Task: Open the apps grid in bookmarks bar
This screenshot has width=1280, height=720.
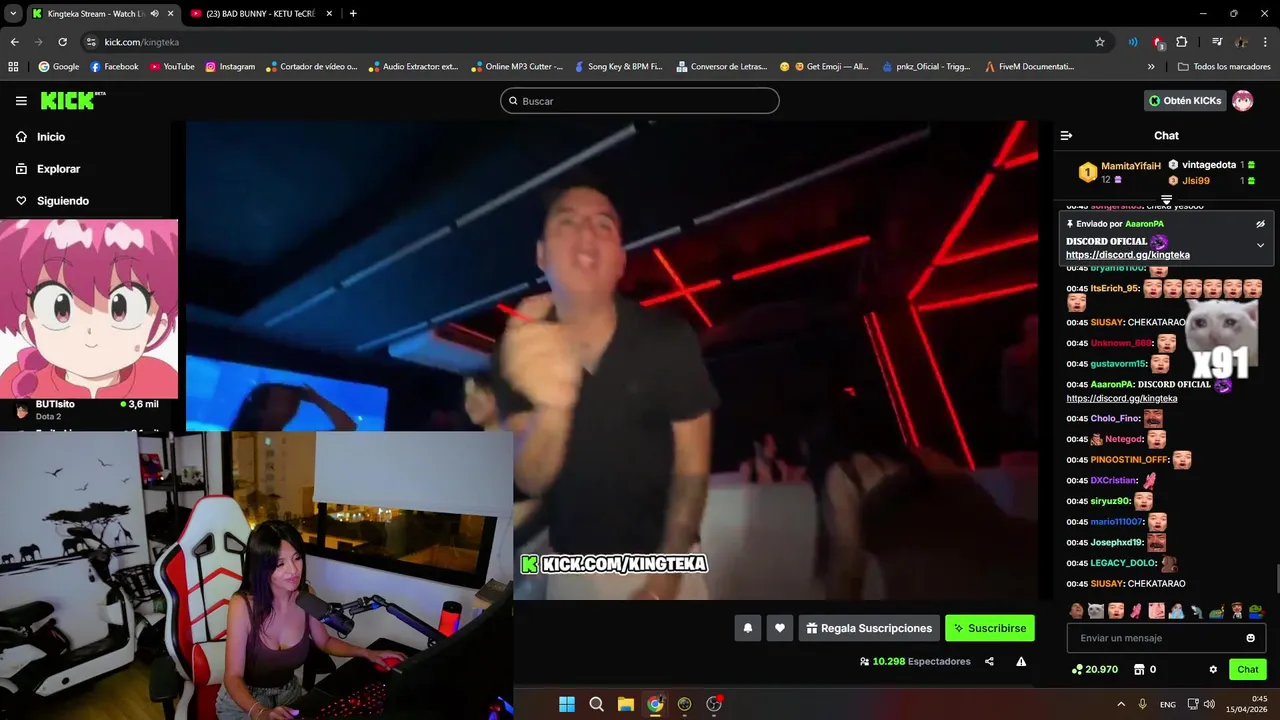Action: coord(13,66)
